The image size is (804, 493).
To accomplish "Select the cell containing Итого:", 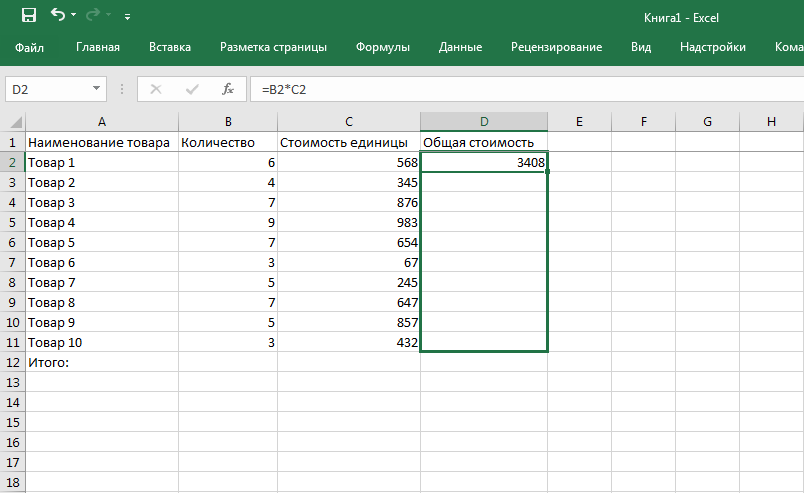I will point(101,362).
